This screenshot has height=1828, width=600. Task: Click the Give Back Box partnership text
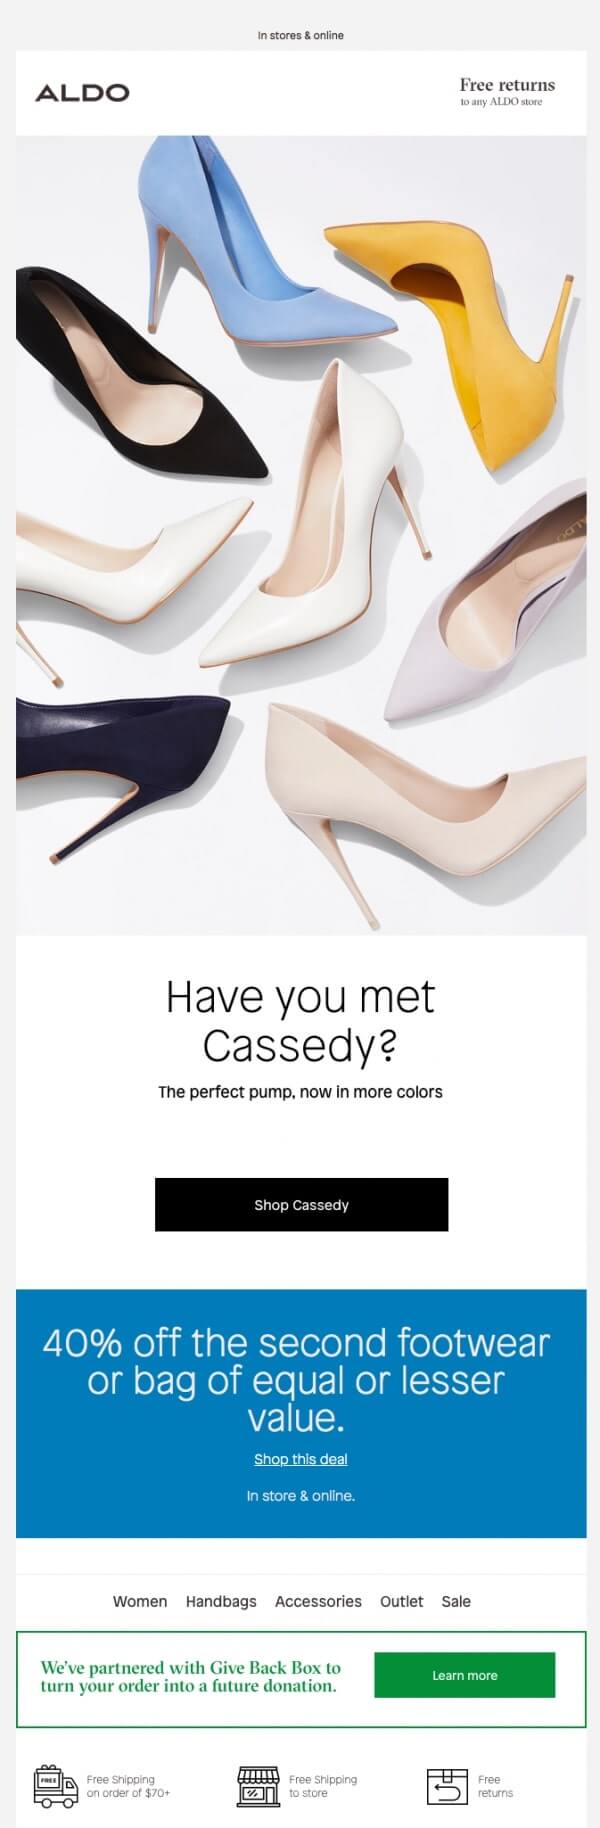190,1676
